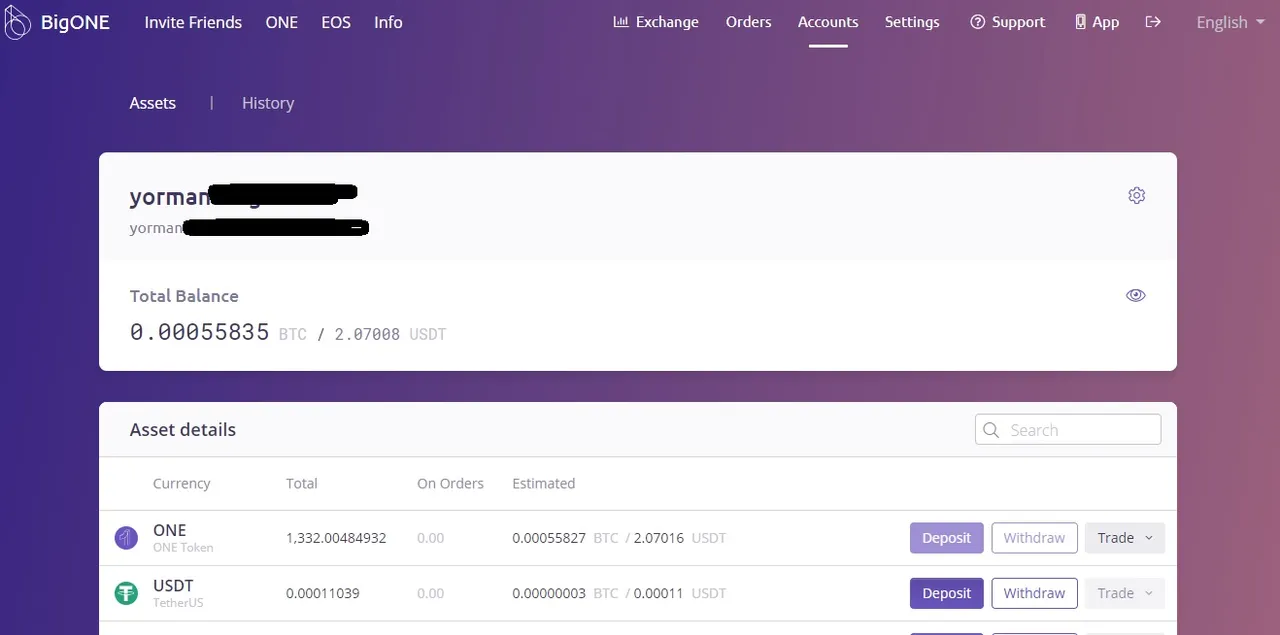Click the asset Search input field
Screen dimensions: 1280x635
1068,430
